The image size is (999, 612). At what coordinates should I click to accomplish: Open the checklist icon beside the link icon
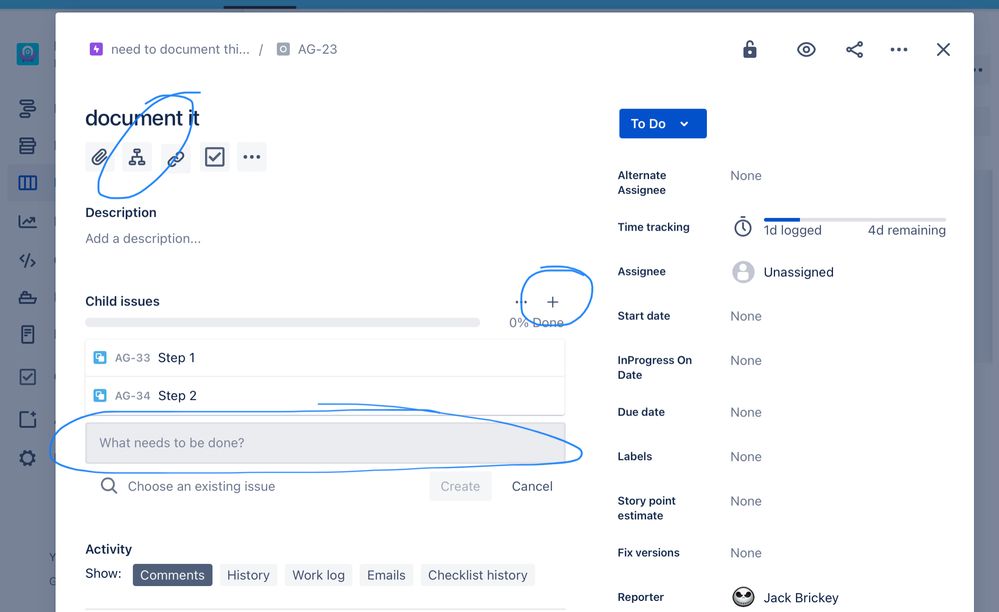pos(213,156)
